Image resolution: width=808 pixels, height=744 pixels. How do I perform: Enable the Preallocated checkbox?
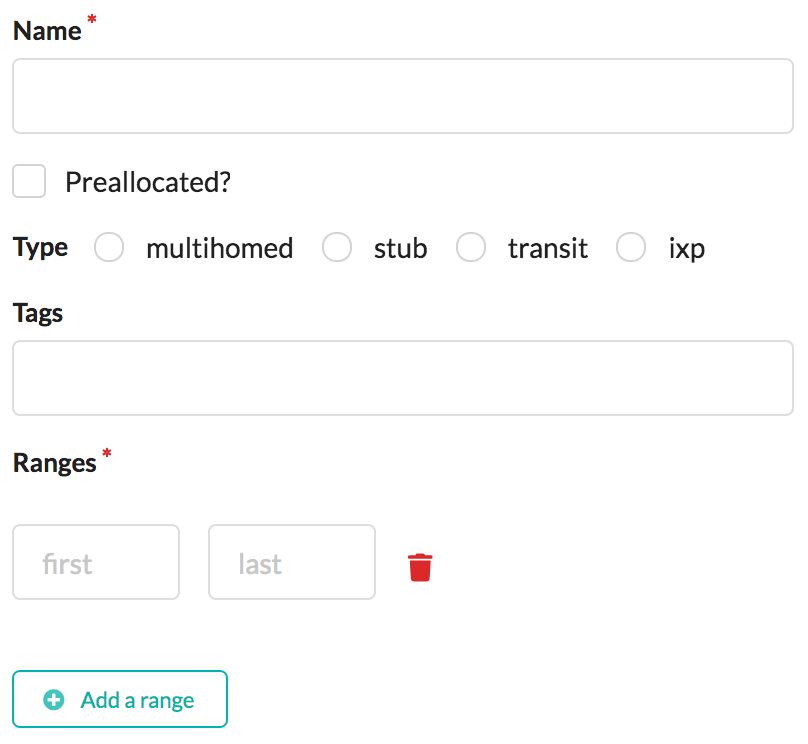point(29,181)
